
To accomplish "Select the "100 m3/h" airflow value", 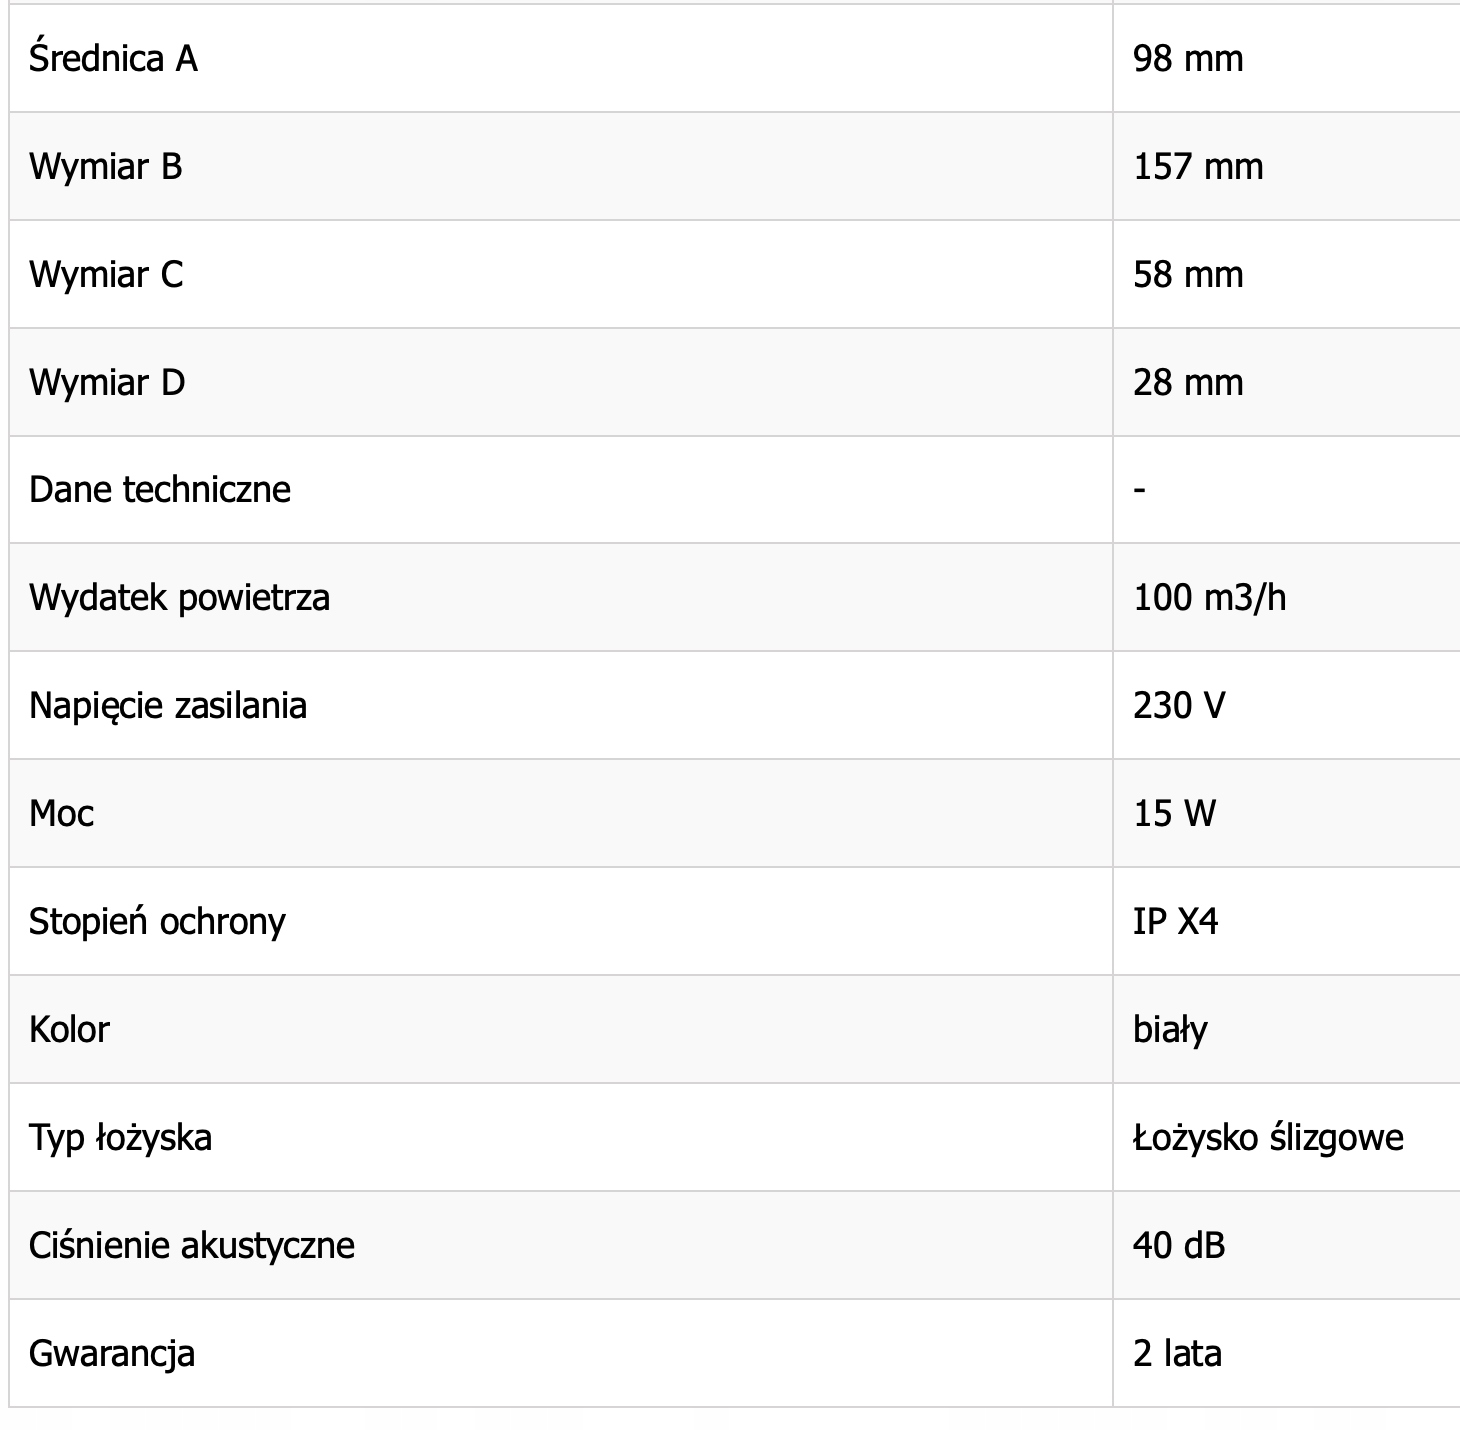I will [1209, 598].
